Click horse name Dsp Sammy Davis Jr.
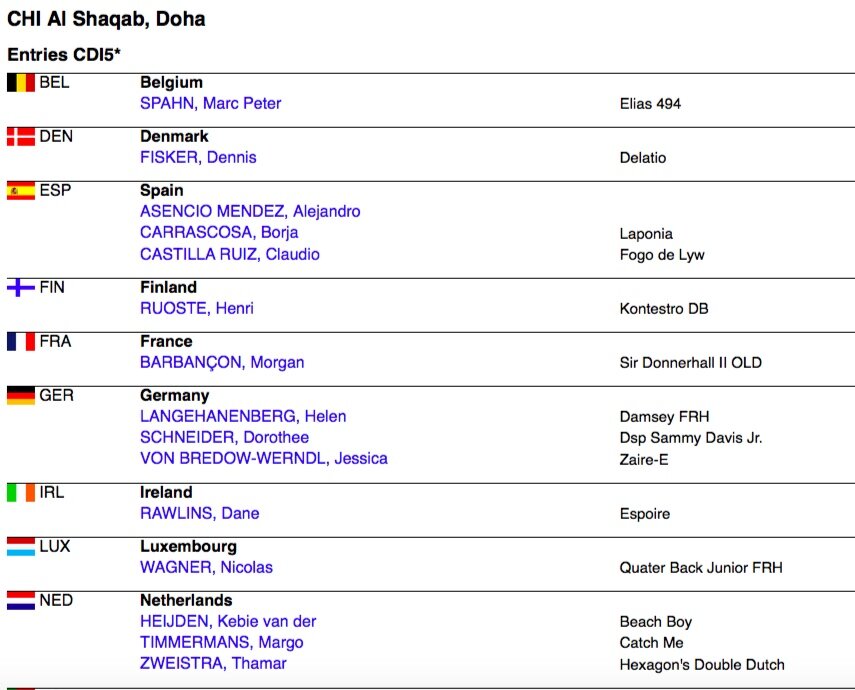The width and height of the screenshot is (855, 690). (691, 438)
